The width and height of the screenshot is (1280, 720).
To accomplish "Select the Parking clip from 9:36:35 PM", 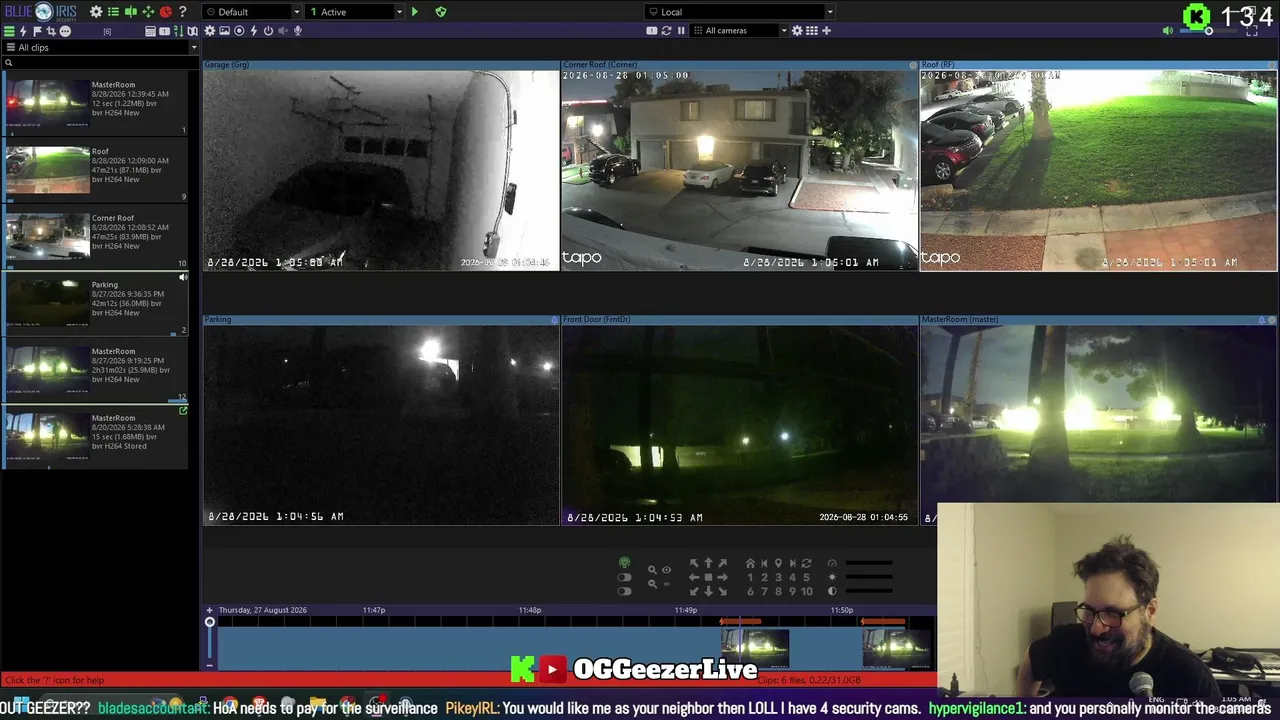I will pos(95,303).
